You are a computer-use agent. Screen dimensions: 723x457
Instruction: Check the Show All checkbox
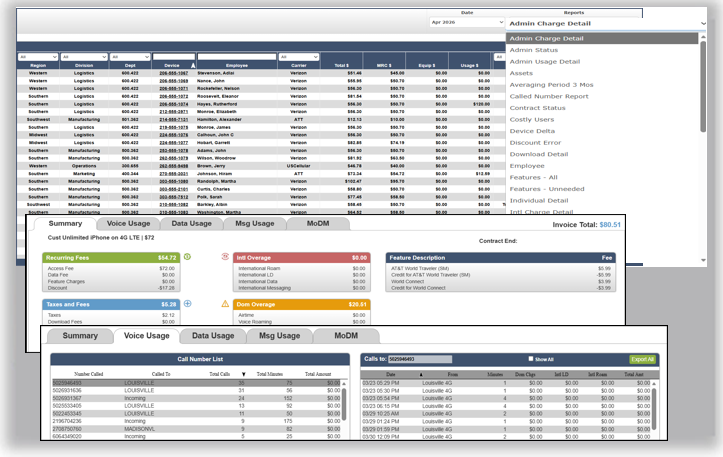[x=531, y=358]
